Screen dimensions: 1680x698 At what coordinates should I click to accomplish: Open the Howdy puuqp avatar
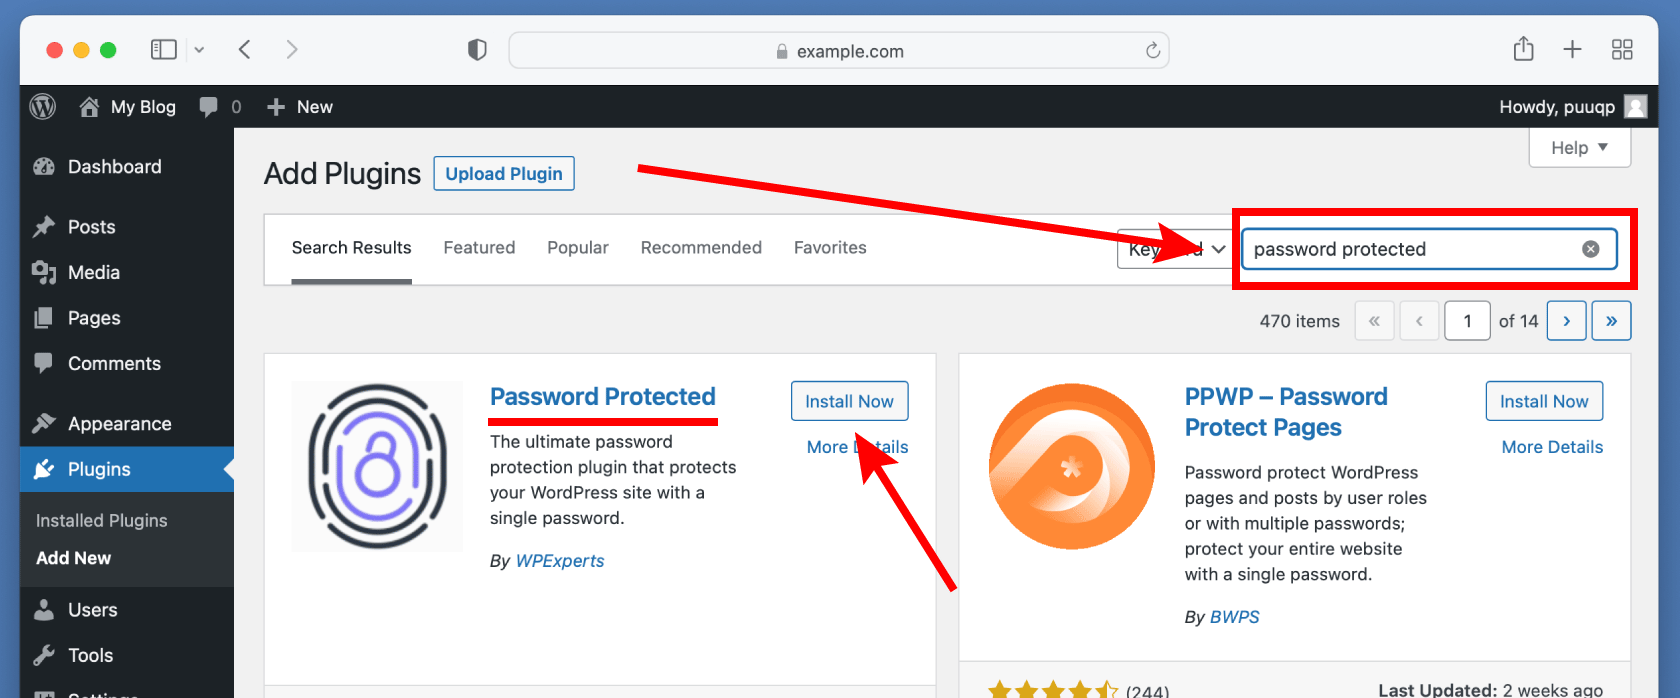tap(1636, 107)
